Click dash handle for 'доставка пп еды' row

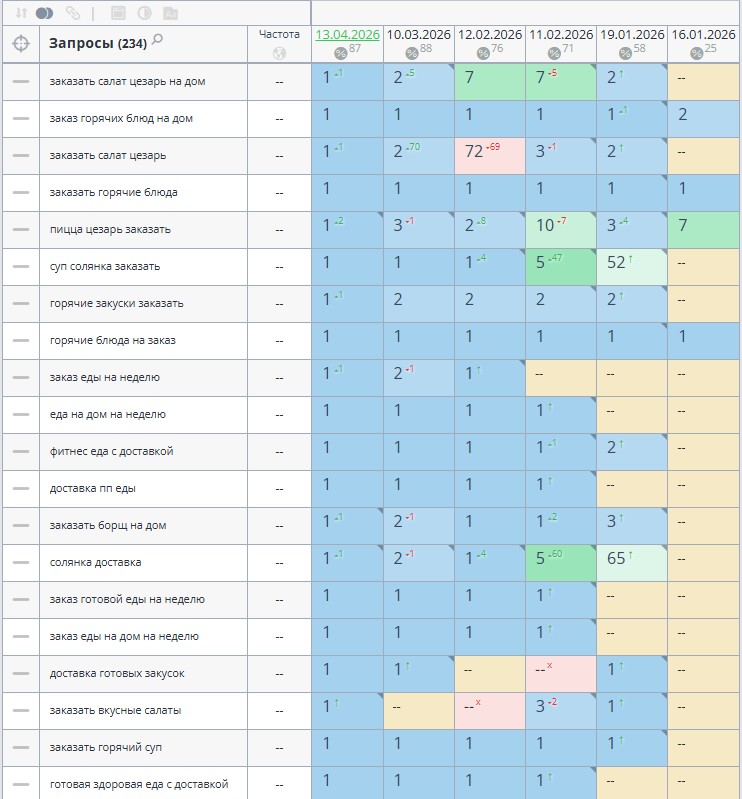[21, 488]
